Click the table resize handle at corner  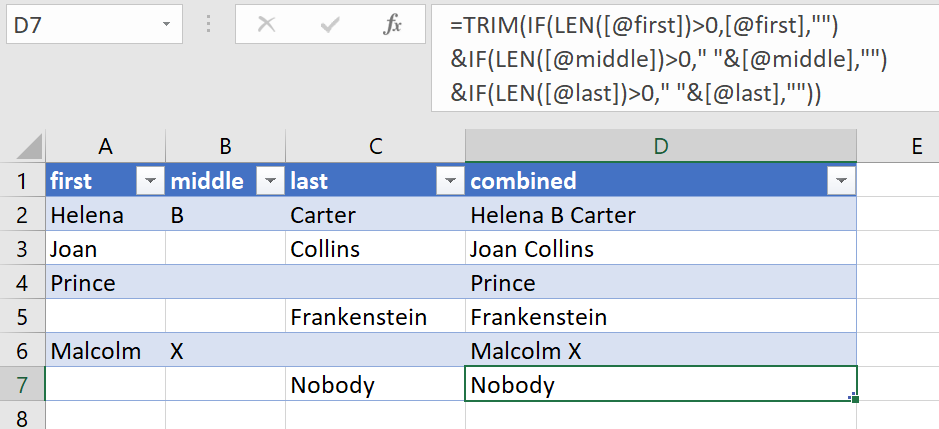tap(853, 398)
